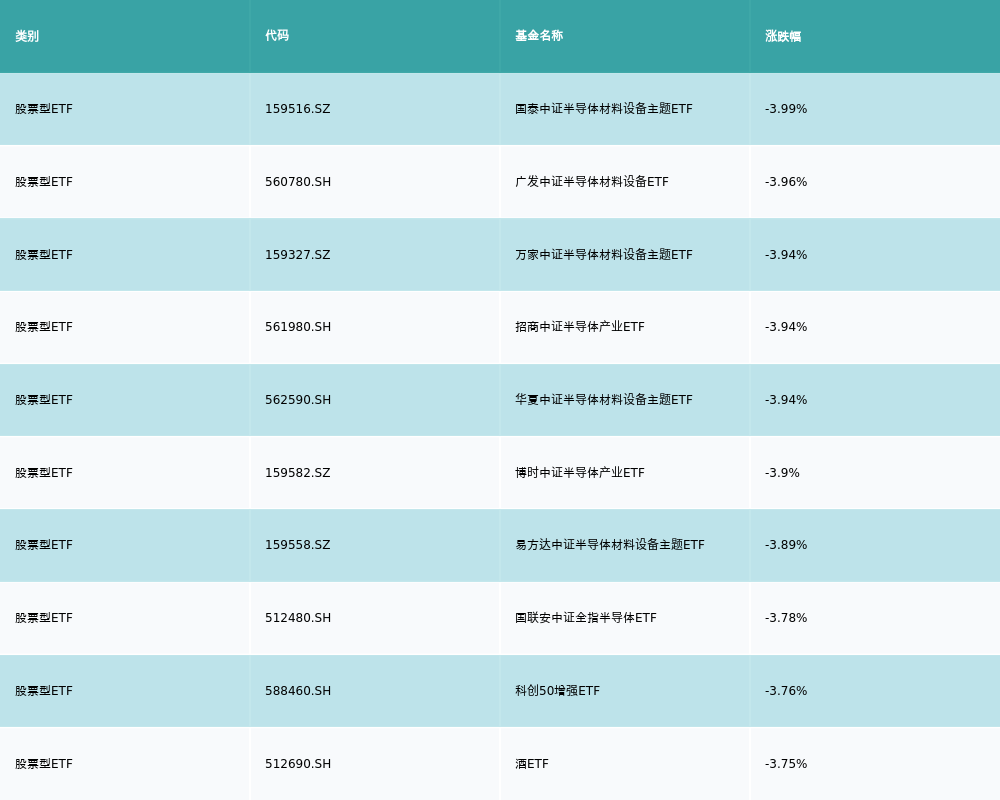
Task: Click fund name 国联安中证全指半导体ETF
Action: [x=585, y=618]
